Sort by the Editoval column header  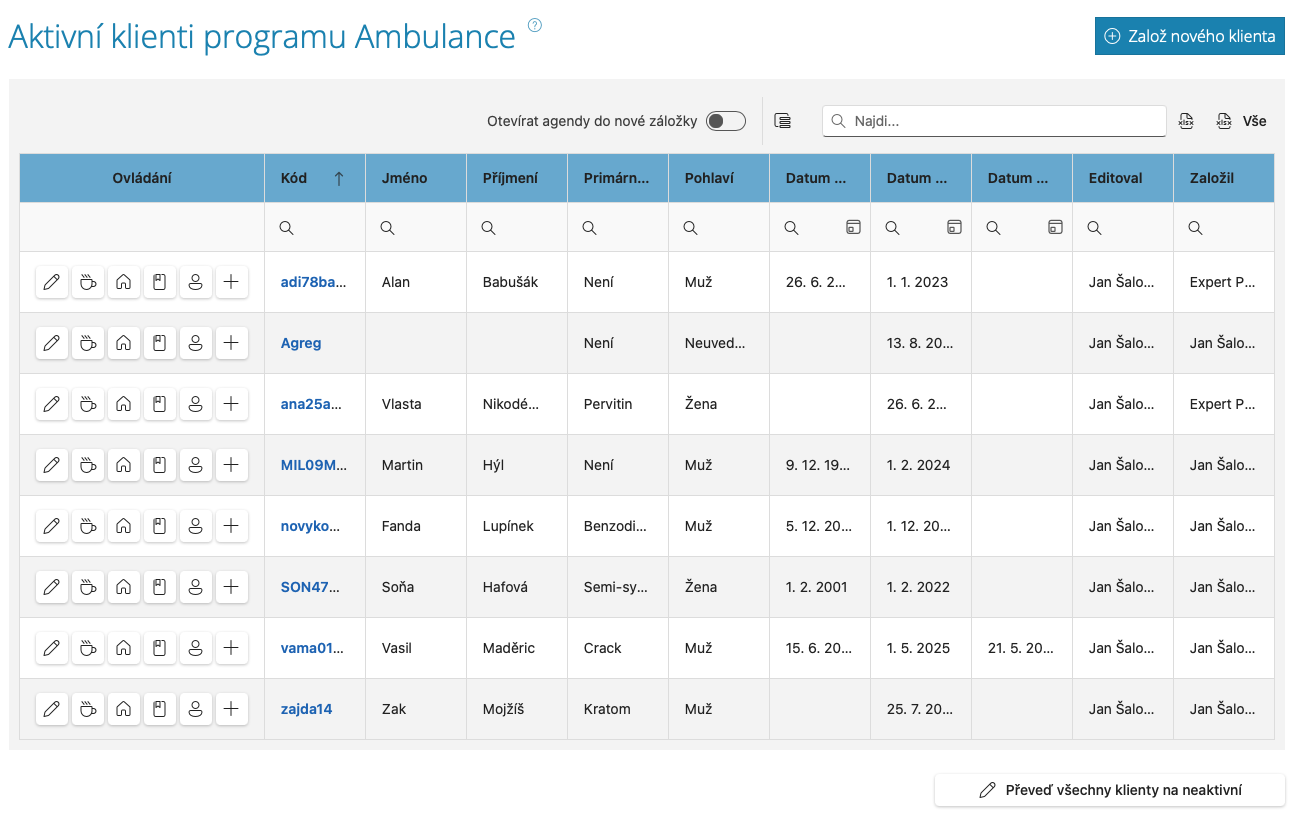1123,178
